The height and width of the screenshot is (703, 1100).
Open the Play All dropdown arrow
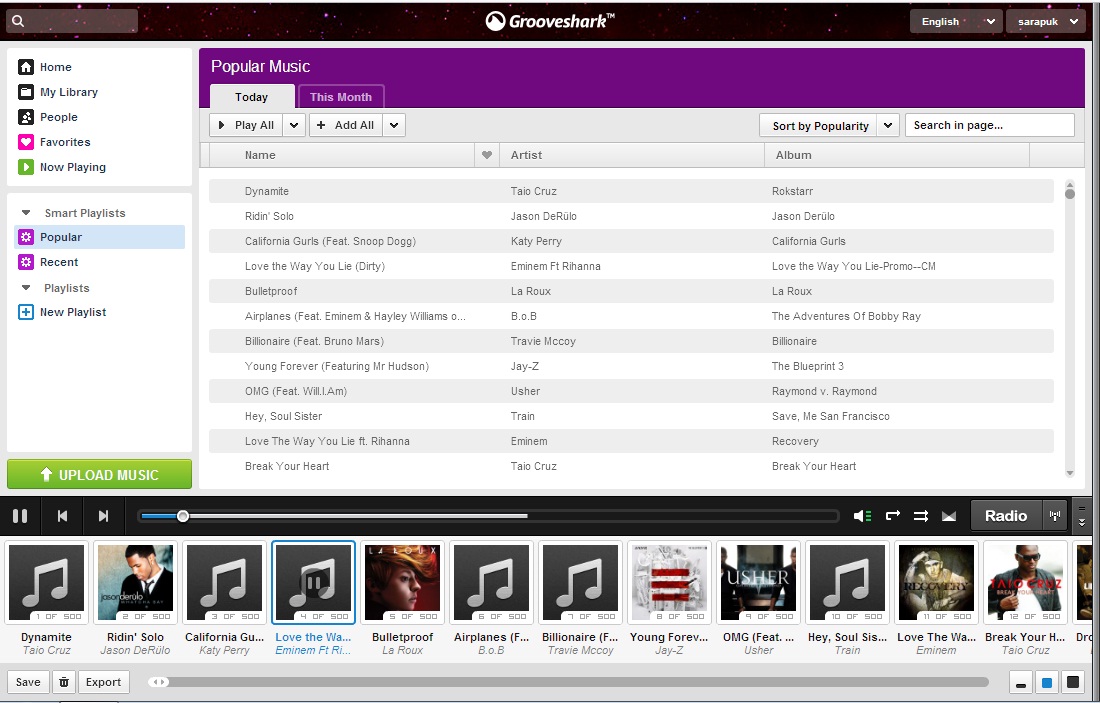(294, 125)
